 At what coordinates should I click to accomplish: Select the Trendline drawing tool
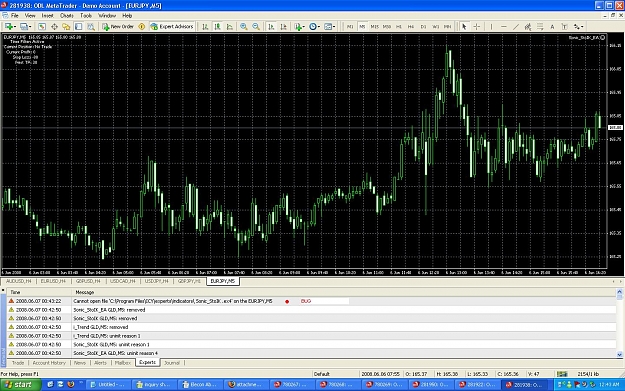point(516,26)
